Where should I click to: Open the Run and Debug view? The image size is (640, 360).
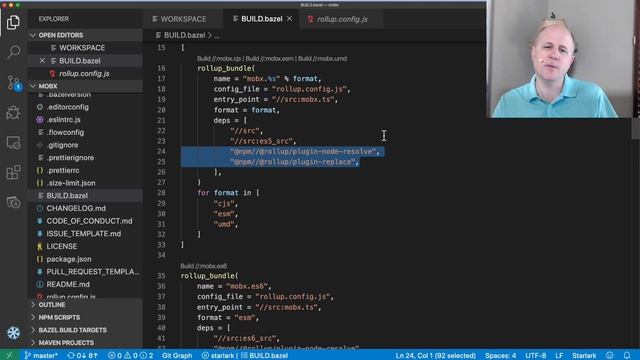13,113
